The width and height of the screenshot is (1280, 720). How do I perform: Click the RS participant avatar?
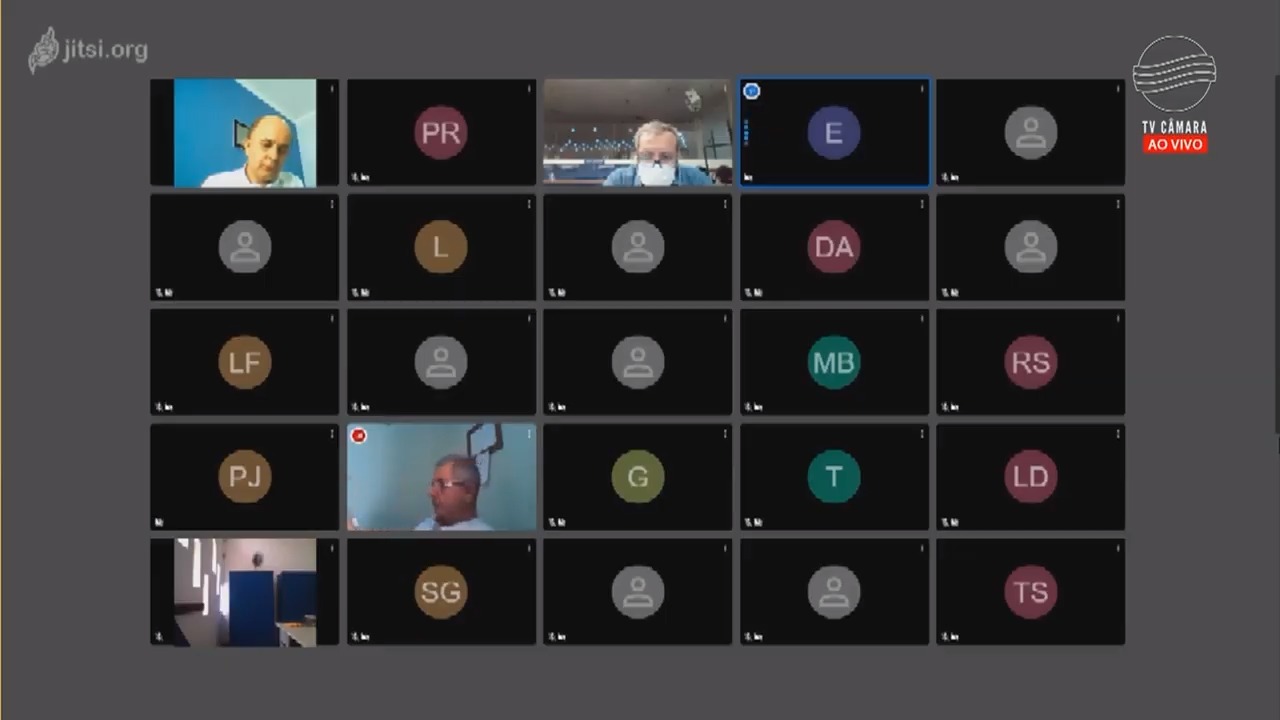(x=1030, y=362)
